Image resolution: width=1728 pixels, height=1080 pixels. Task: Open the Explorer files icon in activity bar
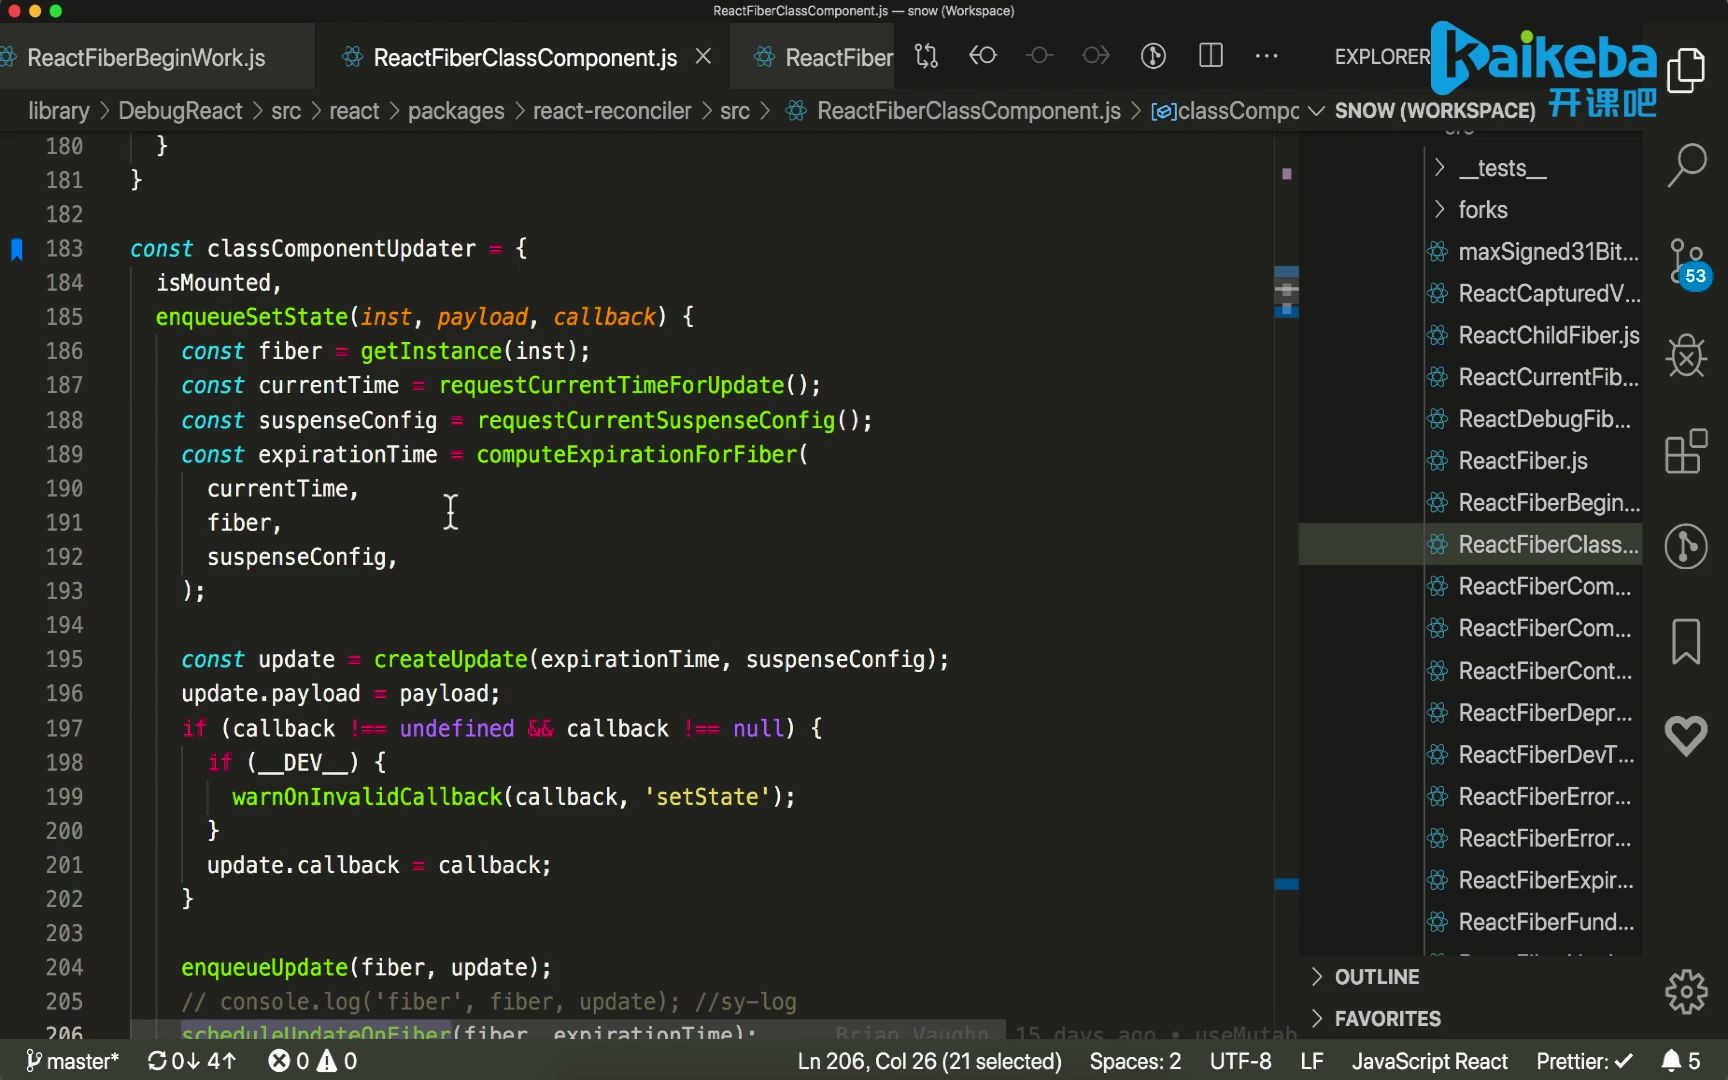tap(1686, 70)
